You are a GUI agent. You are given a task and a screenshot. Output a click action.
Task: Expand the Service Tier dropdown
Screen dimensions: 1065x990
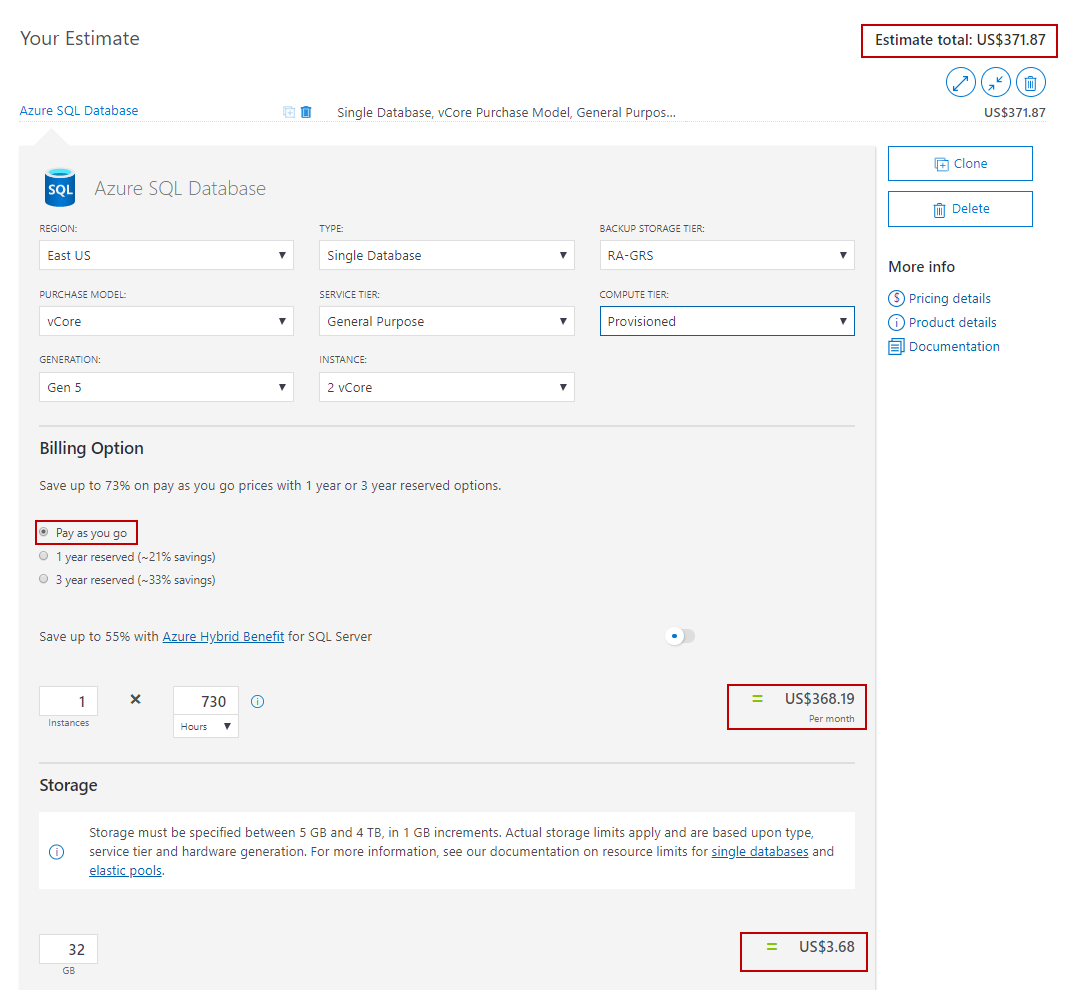(x=446, y=321)
